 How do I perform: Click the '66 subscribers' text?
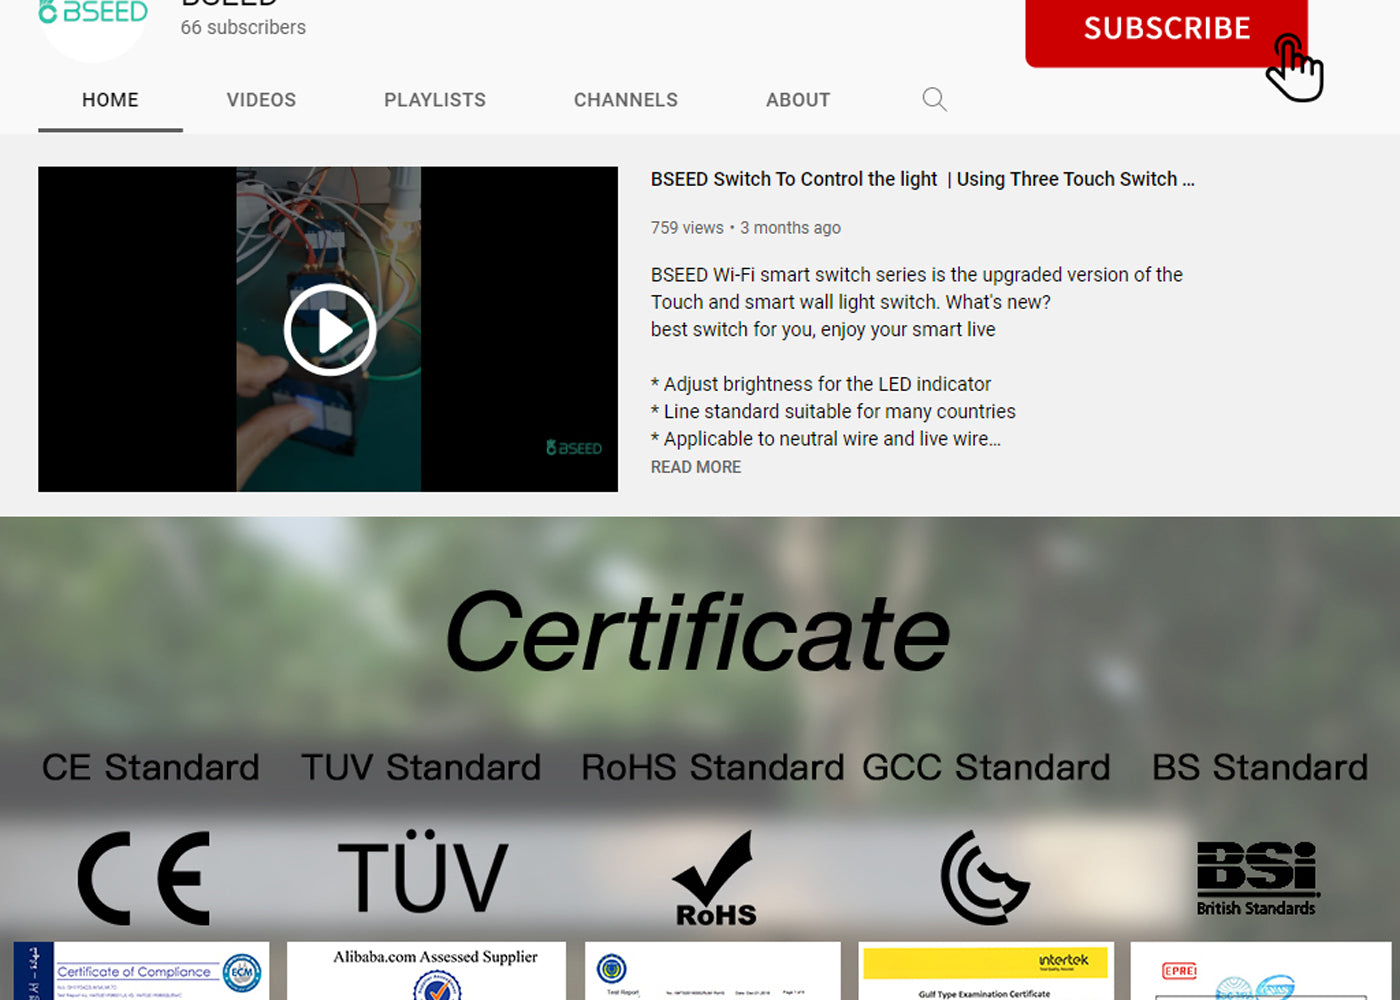pyautogui.click(x=243, y=28)
